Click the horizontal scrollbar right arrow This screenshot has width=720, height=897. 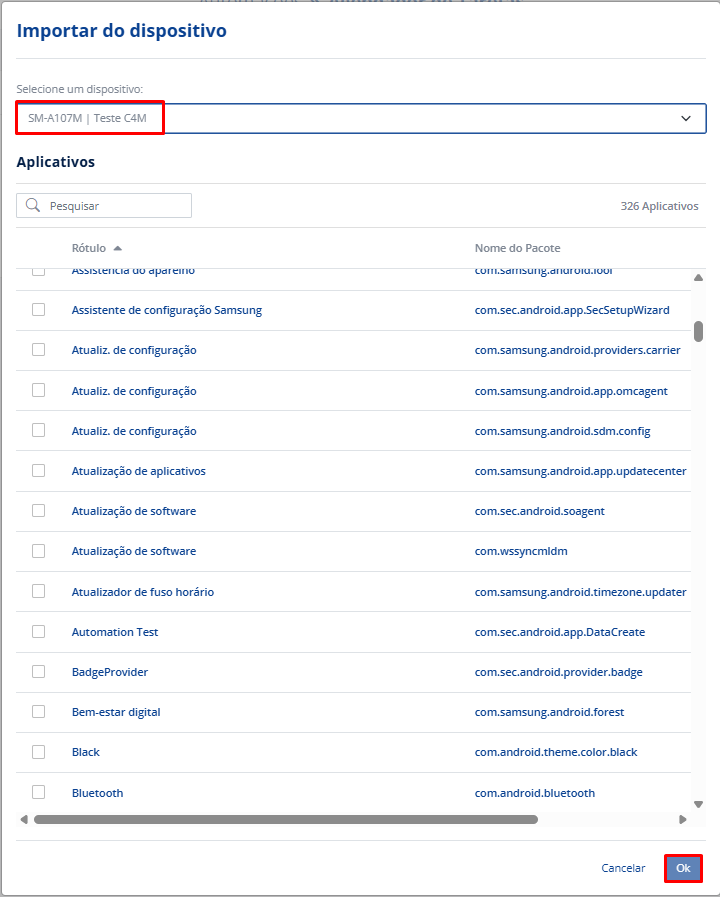(683, 819)
